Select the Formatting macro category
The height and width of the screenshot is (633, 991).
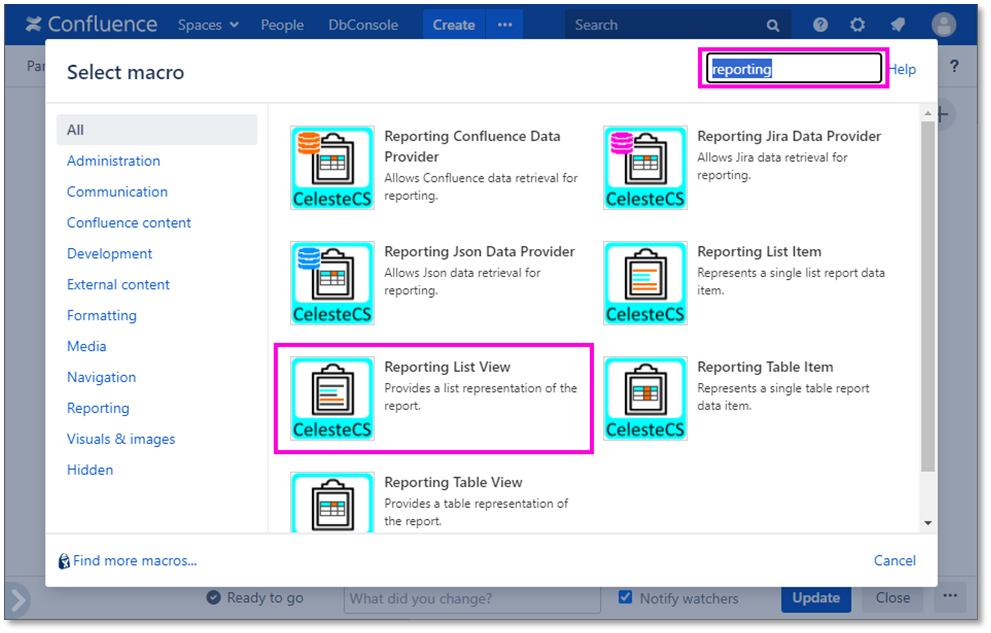pyautogui.click(x=102, y=316)
